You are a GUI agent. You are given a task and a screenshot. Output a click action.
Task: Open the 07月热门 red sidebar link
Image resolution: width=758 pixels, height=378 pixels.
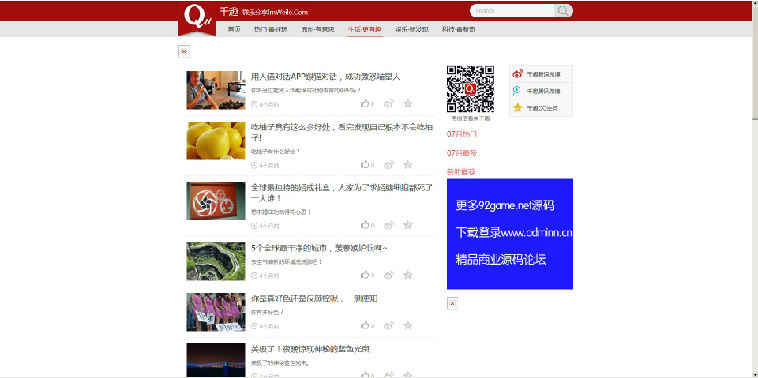point(462,134)
